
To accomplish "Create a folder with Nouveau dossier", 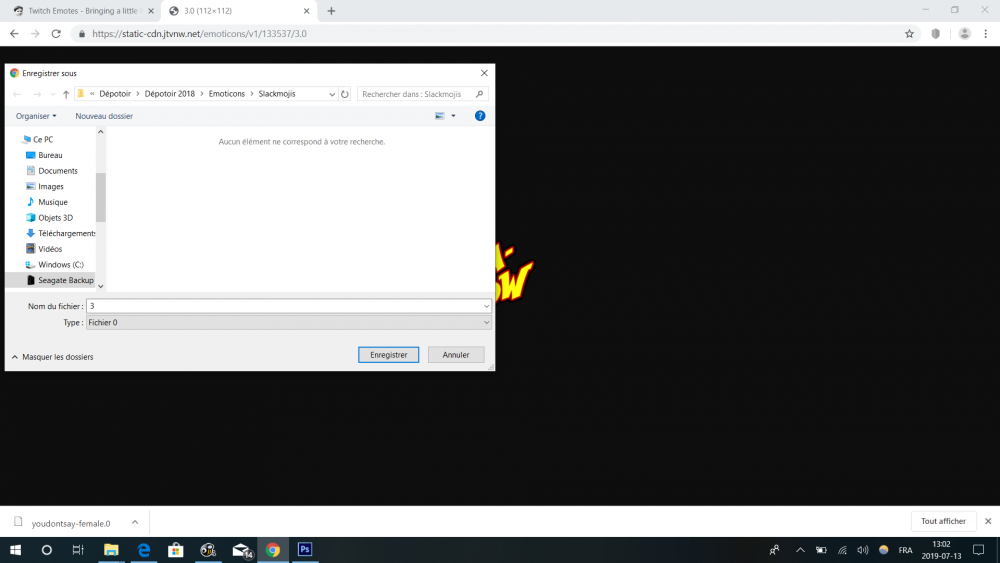I will tap(104, 116).
